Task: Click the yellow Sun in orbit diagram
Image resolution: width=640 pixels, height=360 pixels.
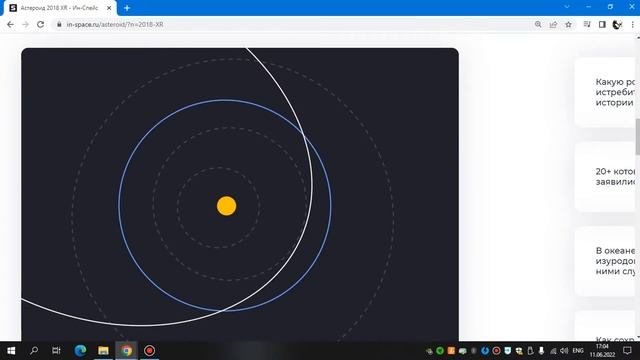Action: (227, 206)
